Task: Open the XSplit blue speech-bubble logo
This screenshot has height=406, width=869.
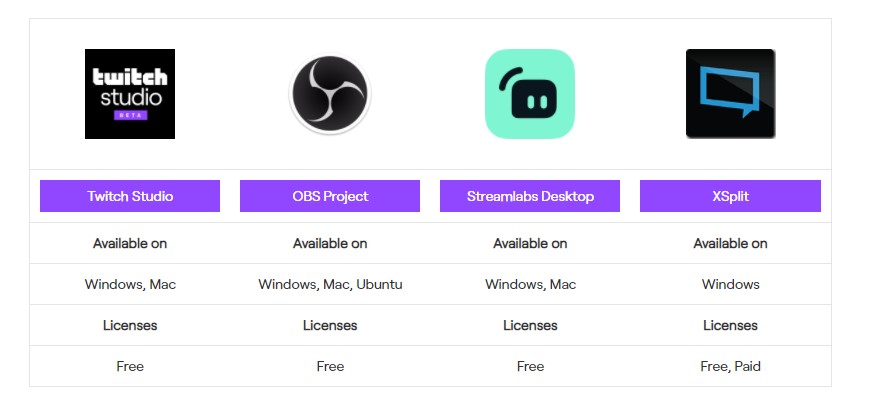Action: pos(730,94)
